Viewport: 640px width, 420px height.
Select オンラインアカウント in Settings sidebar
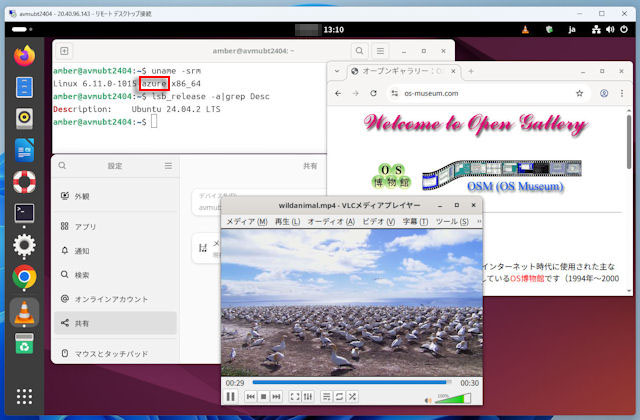coord(115,299)
